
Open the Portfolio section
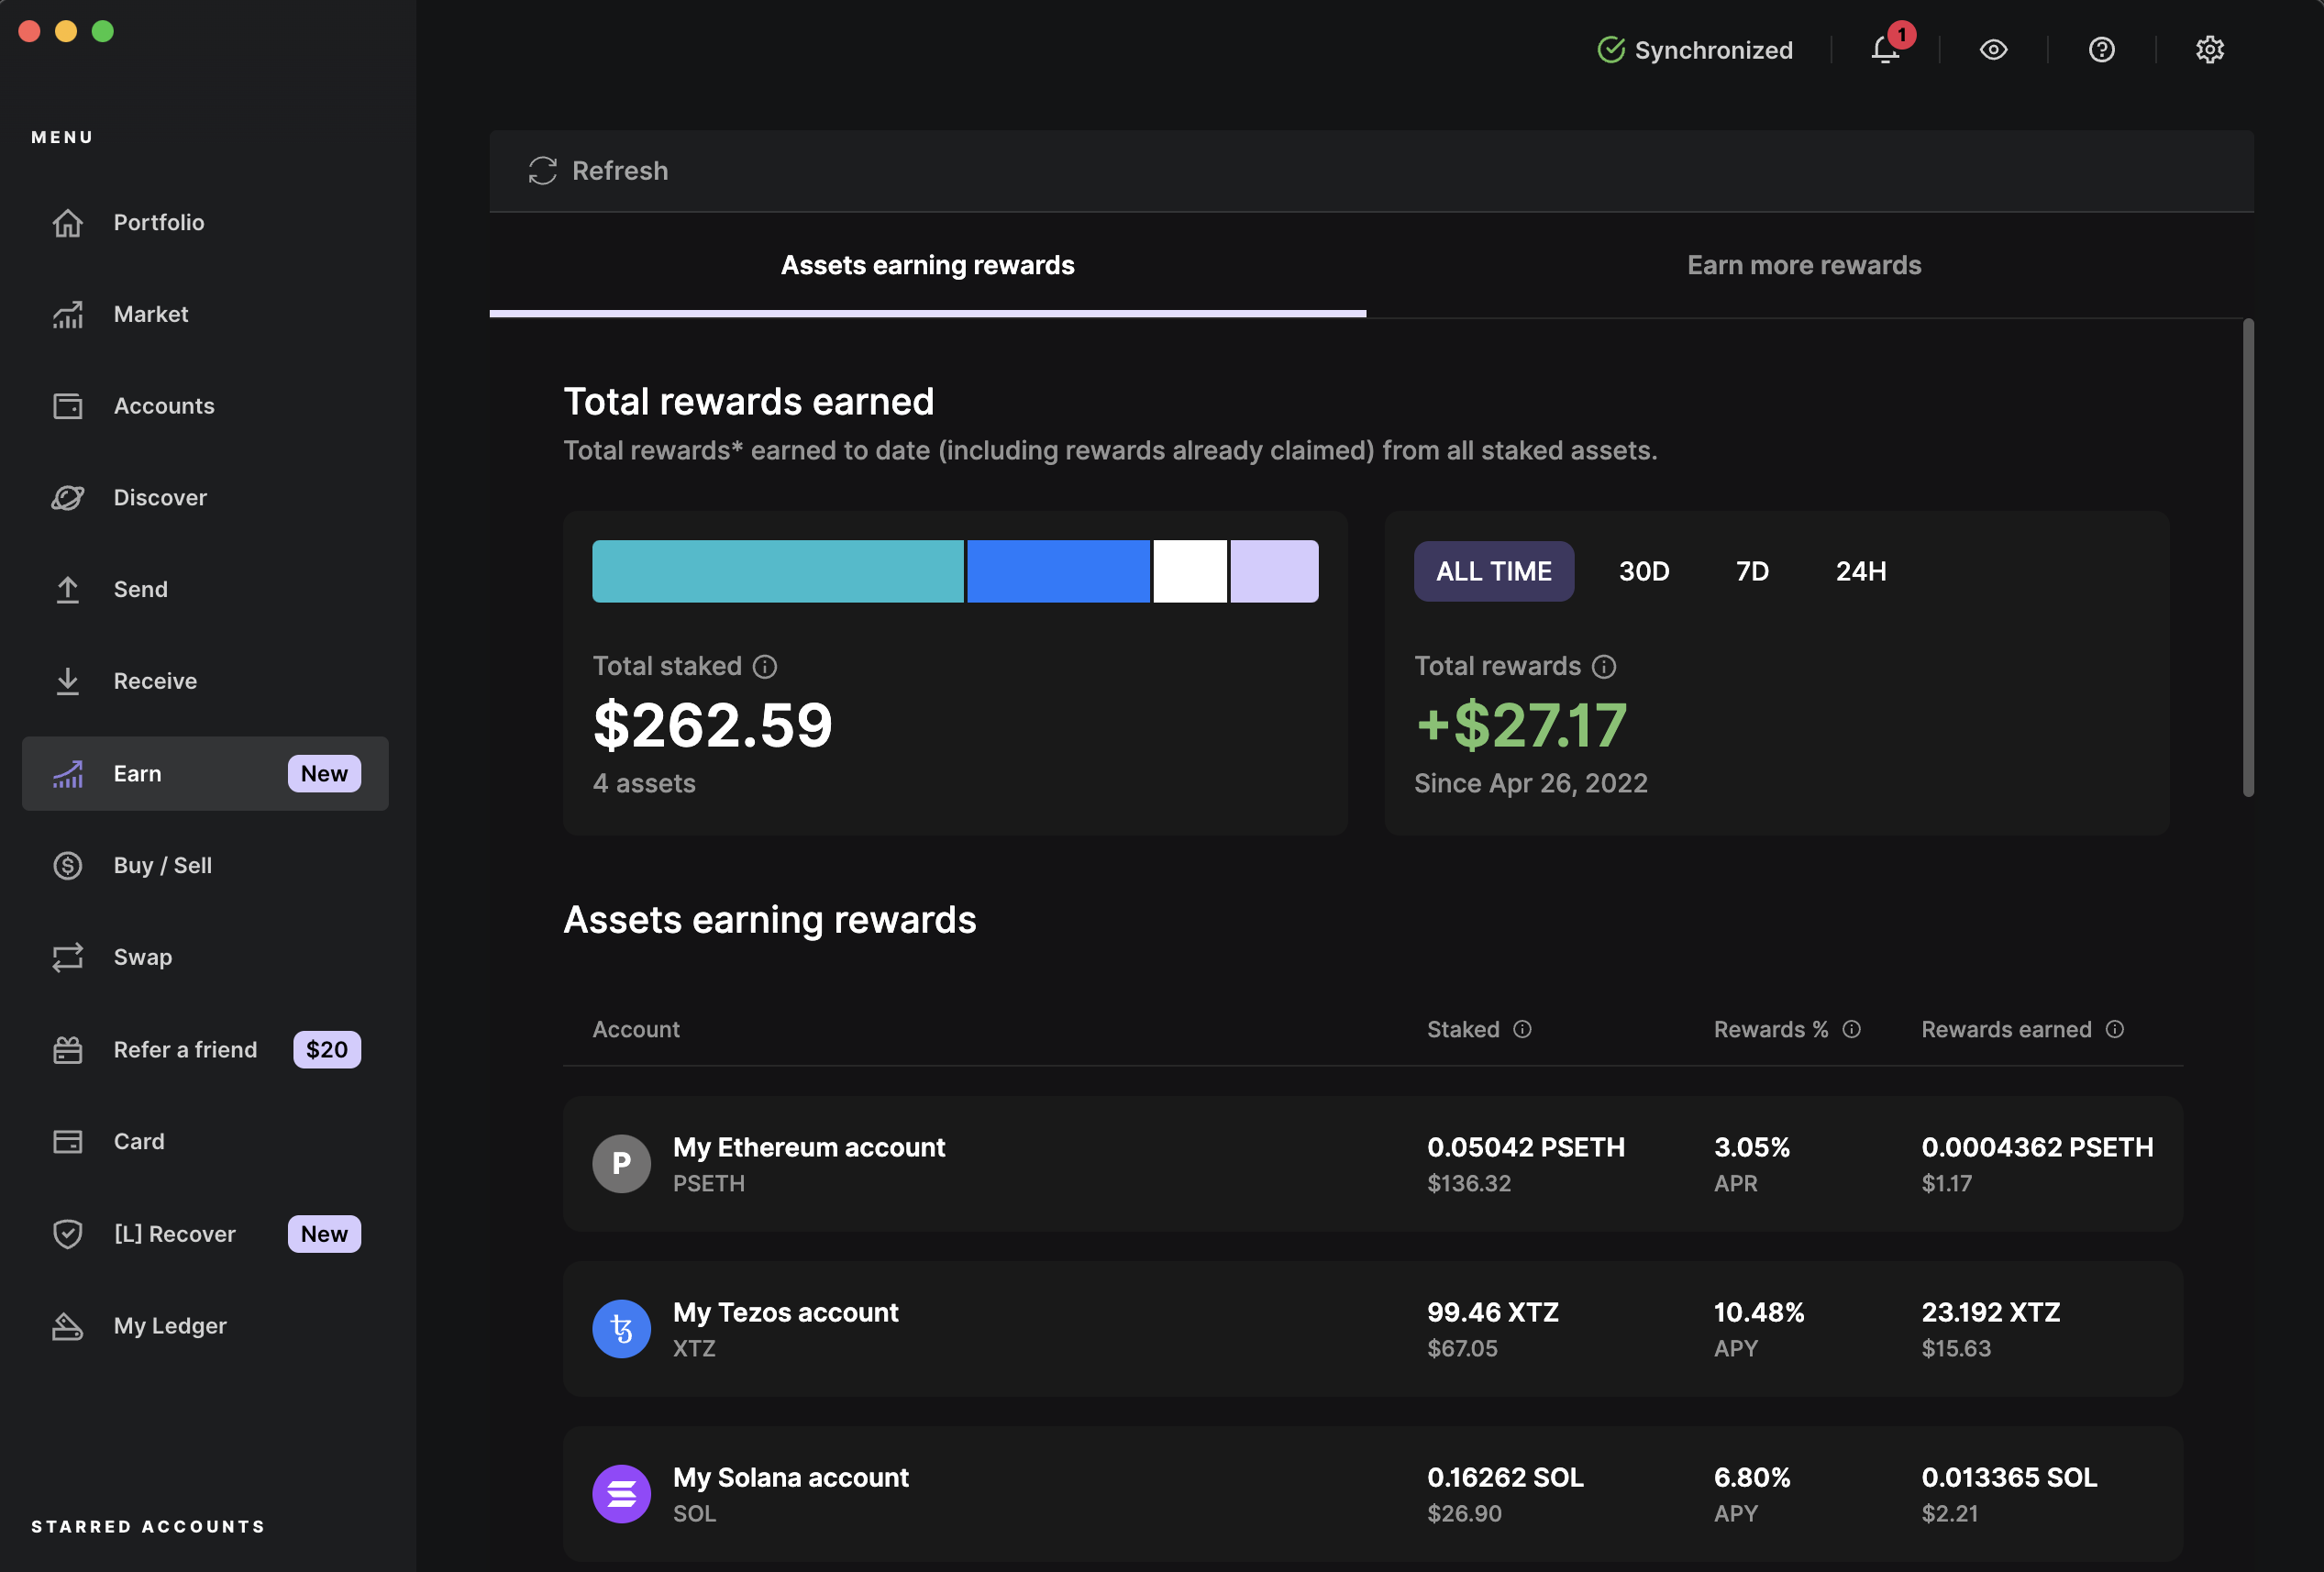tap(159, 222)
